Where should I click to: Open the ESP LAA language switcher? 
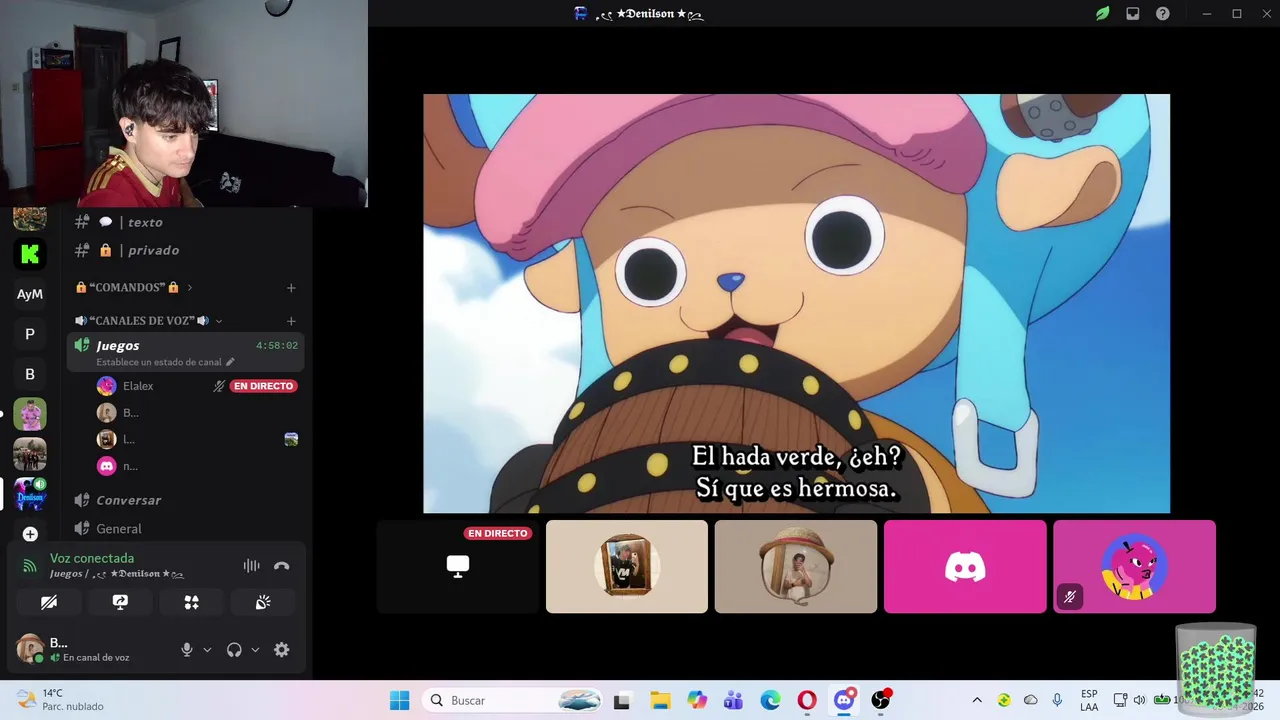(x=1089, y=700)
